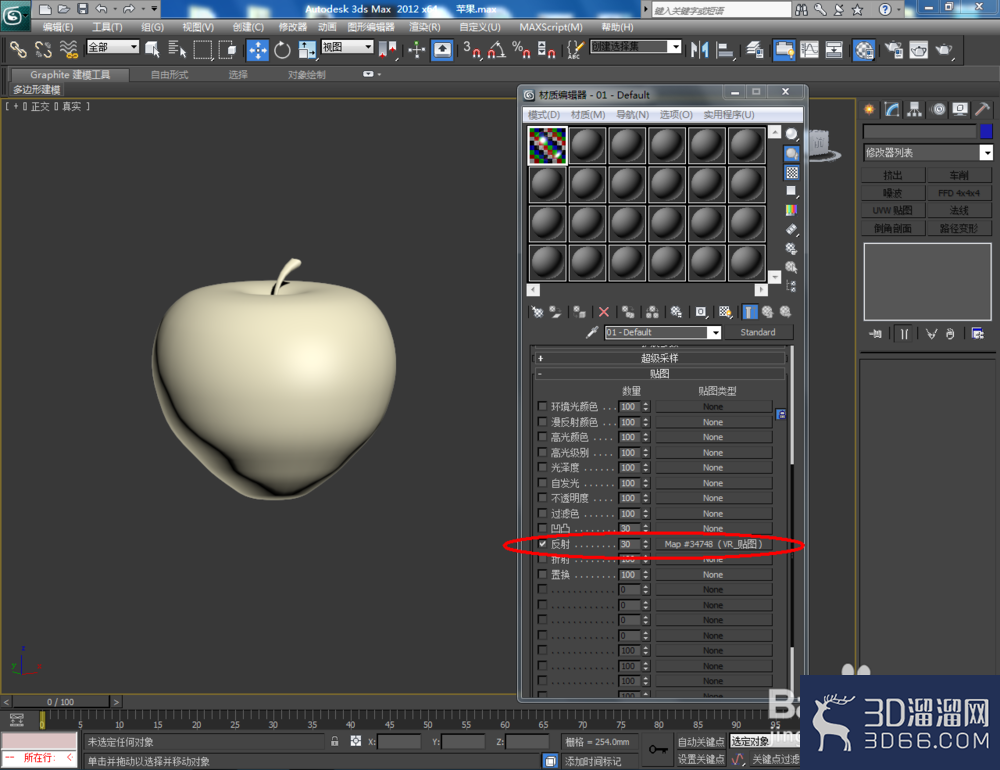Switch to the 自由形式 ribbon tab
1000x770 pixels.
coord(170,75)
